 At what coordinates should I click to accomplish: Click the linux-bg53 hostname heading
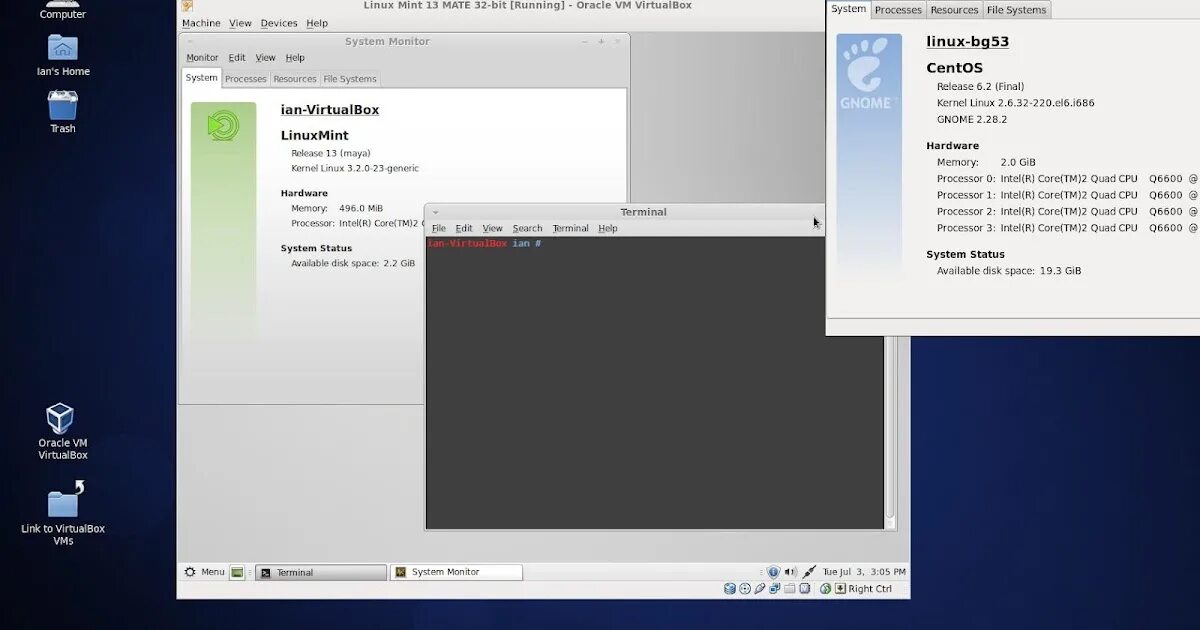coord(967,42)
